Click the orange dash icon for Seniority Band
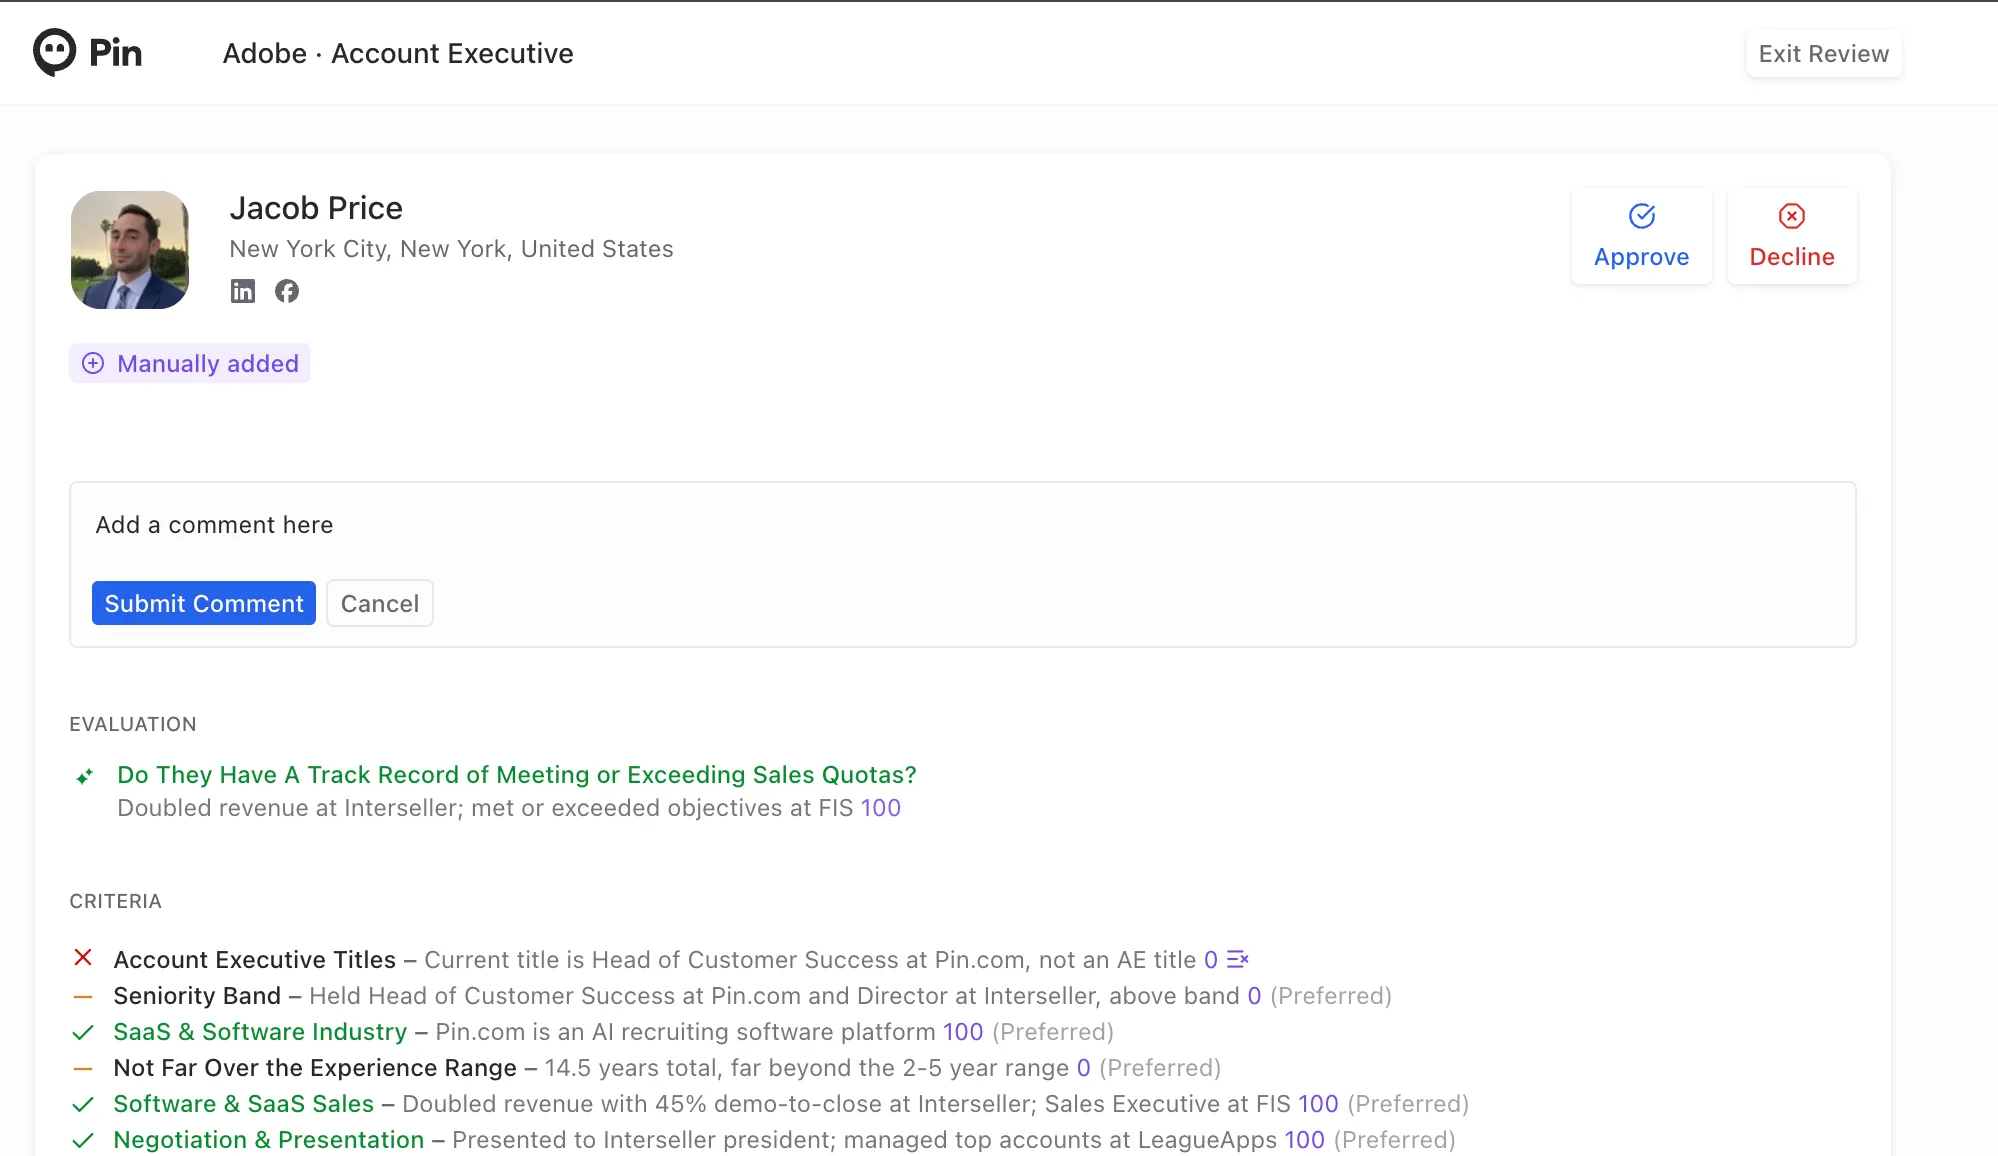This screenshot has height=1156, width=1998. click(x=83, y=996)
